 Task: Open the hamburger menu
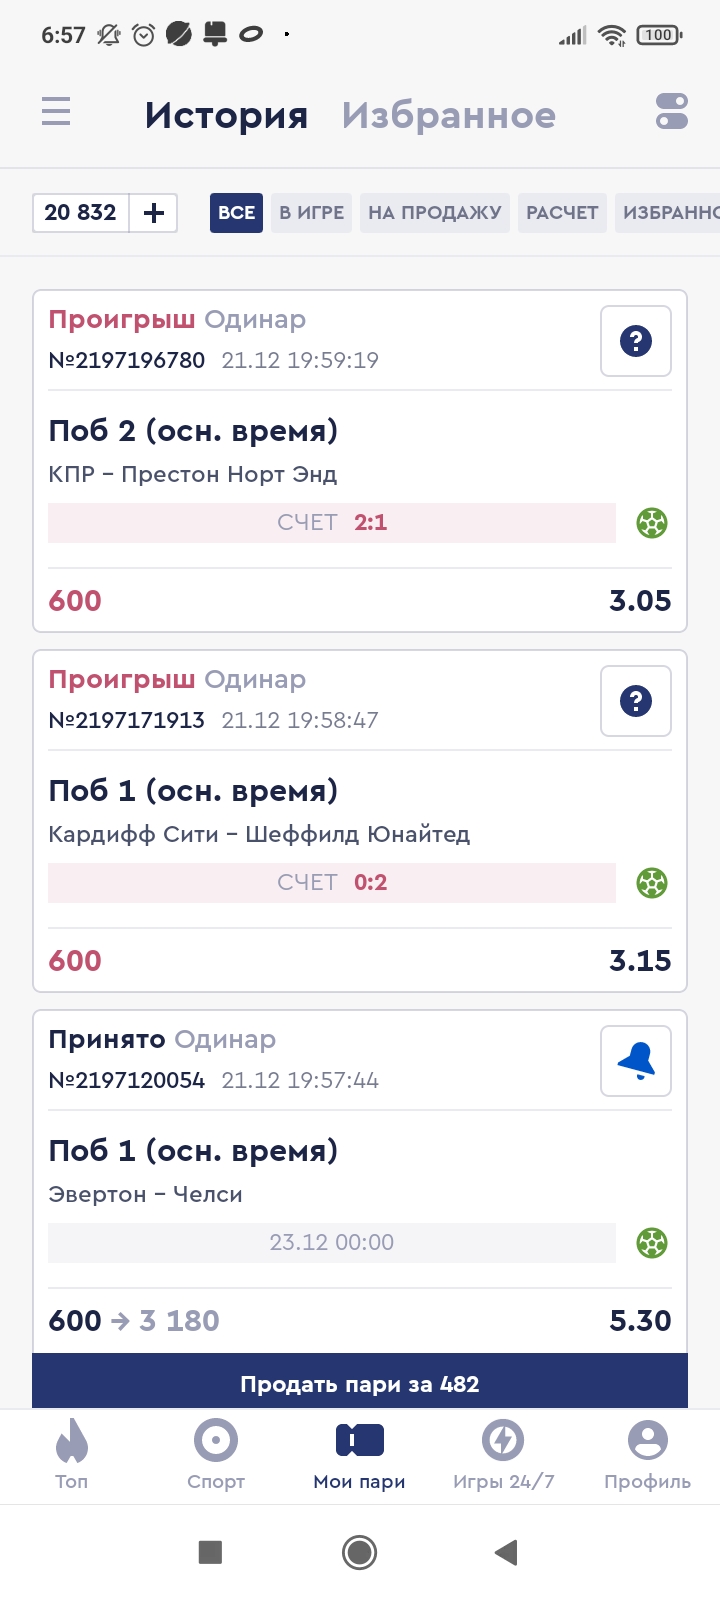[56, 111]
